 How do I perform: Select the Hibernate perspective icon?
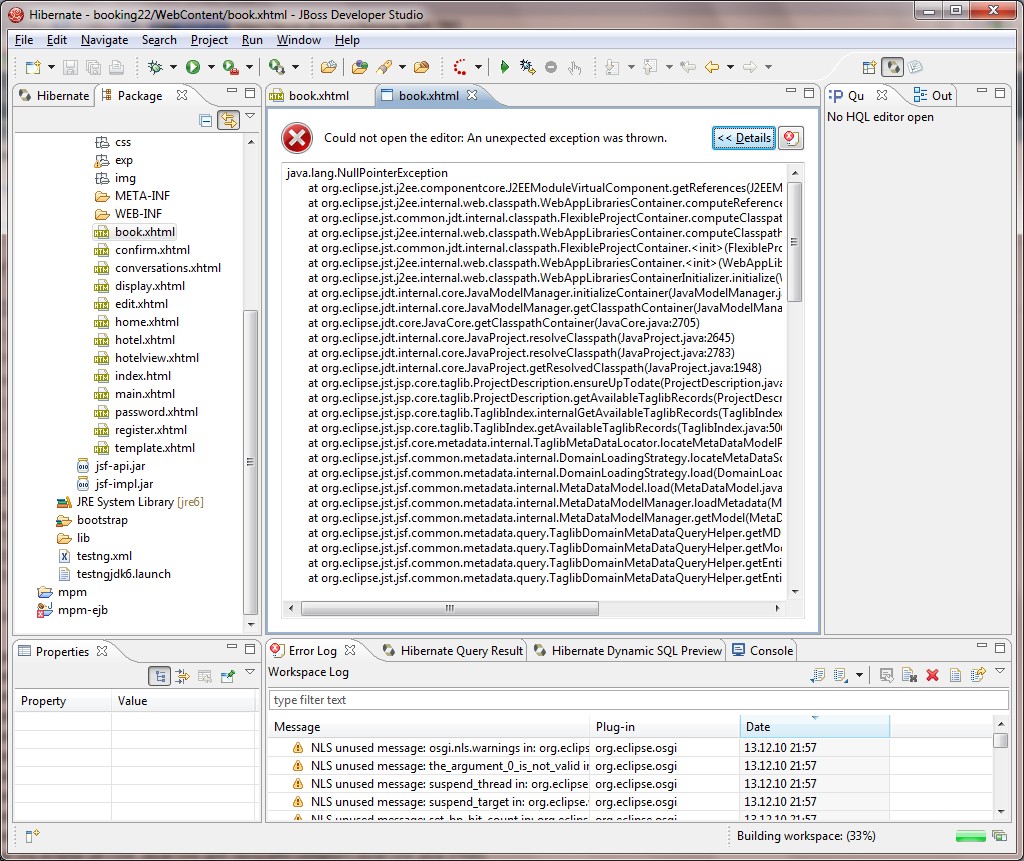pyautogui.click(x=893, y=67)
